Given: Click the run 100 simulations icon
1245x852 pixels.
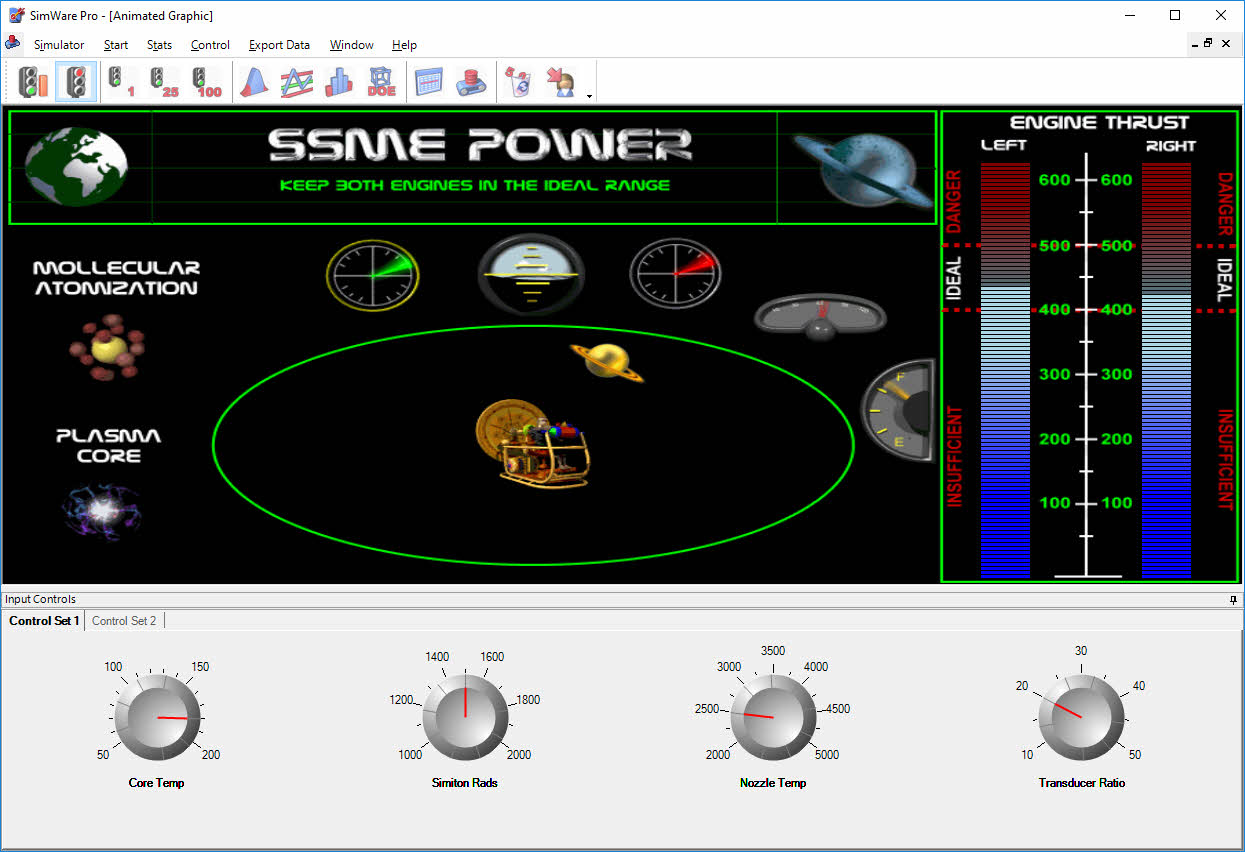Looking at the screenshot, I should (204, 81).
